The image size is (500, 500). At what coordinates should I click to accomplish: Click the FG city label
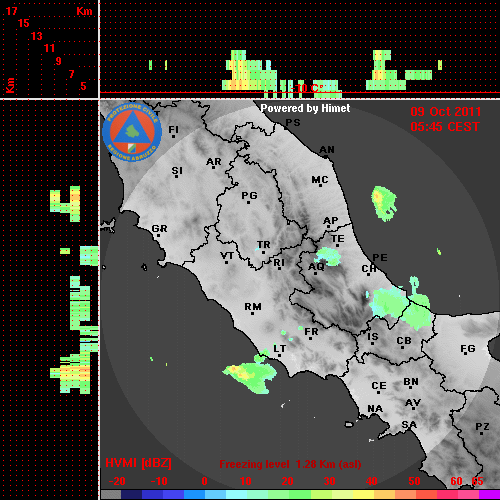pyautogui.click(x=467, y=349)
